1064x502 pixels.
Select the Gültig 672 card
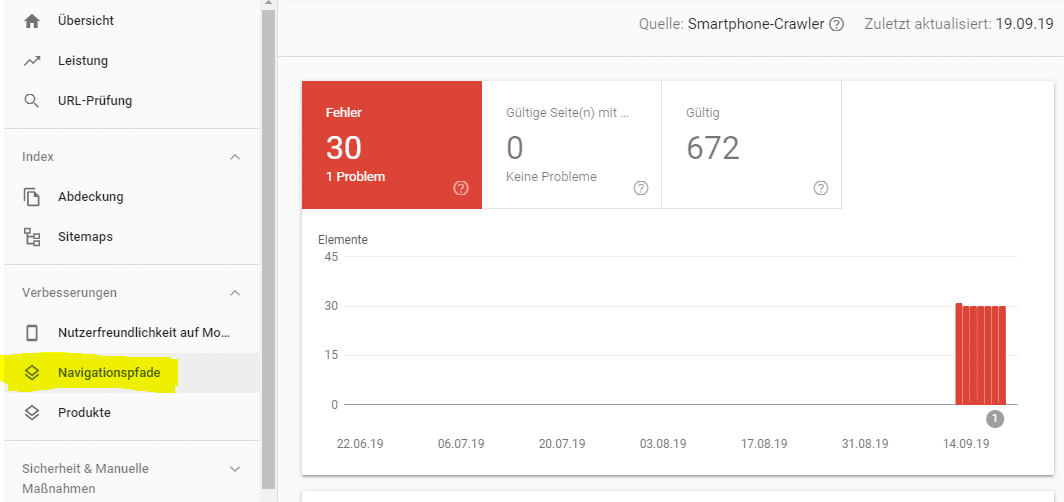point(751,145)
